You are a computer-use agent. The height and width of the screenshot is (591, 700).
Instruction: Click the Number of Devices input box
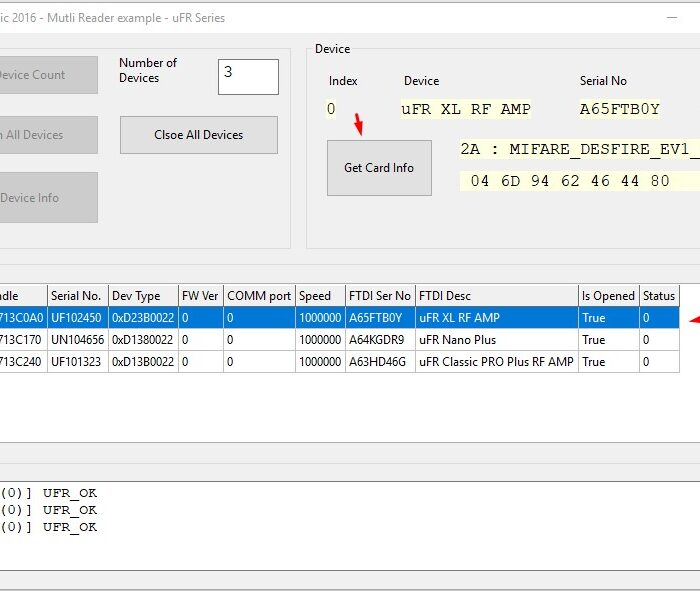pyautogui.click(x=248, y=77)
